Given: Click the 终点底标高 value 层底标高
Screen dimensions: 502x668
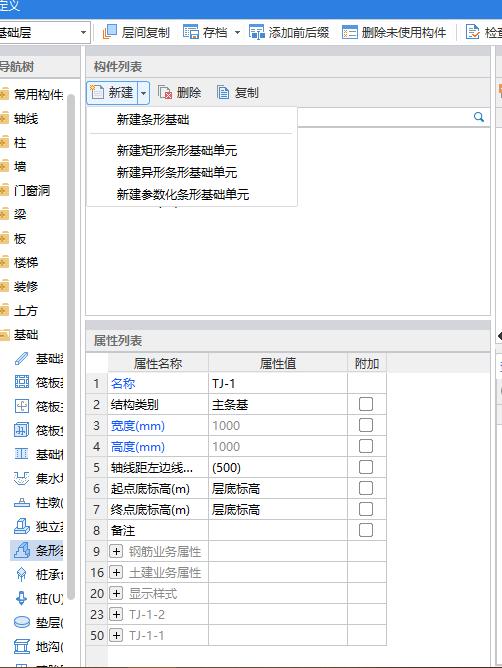Looking at the screenshot, I should pyautogui.click(x=277, y=510).
